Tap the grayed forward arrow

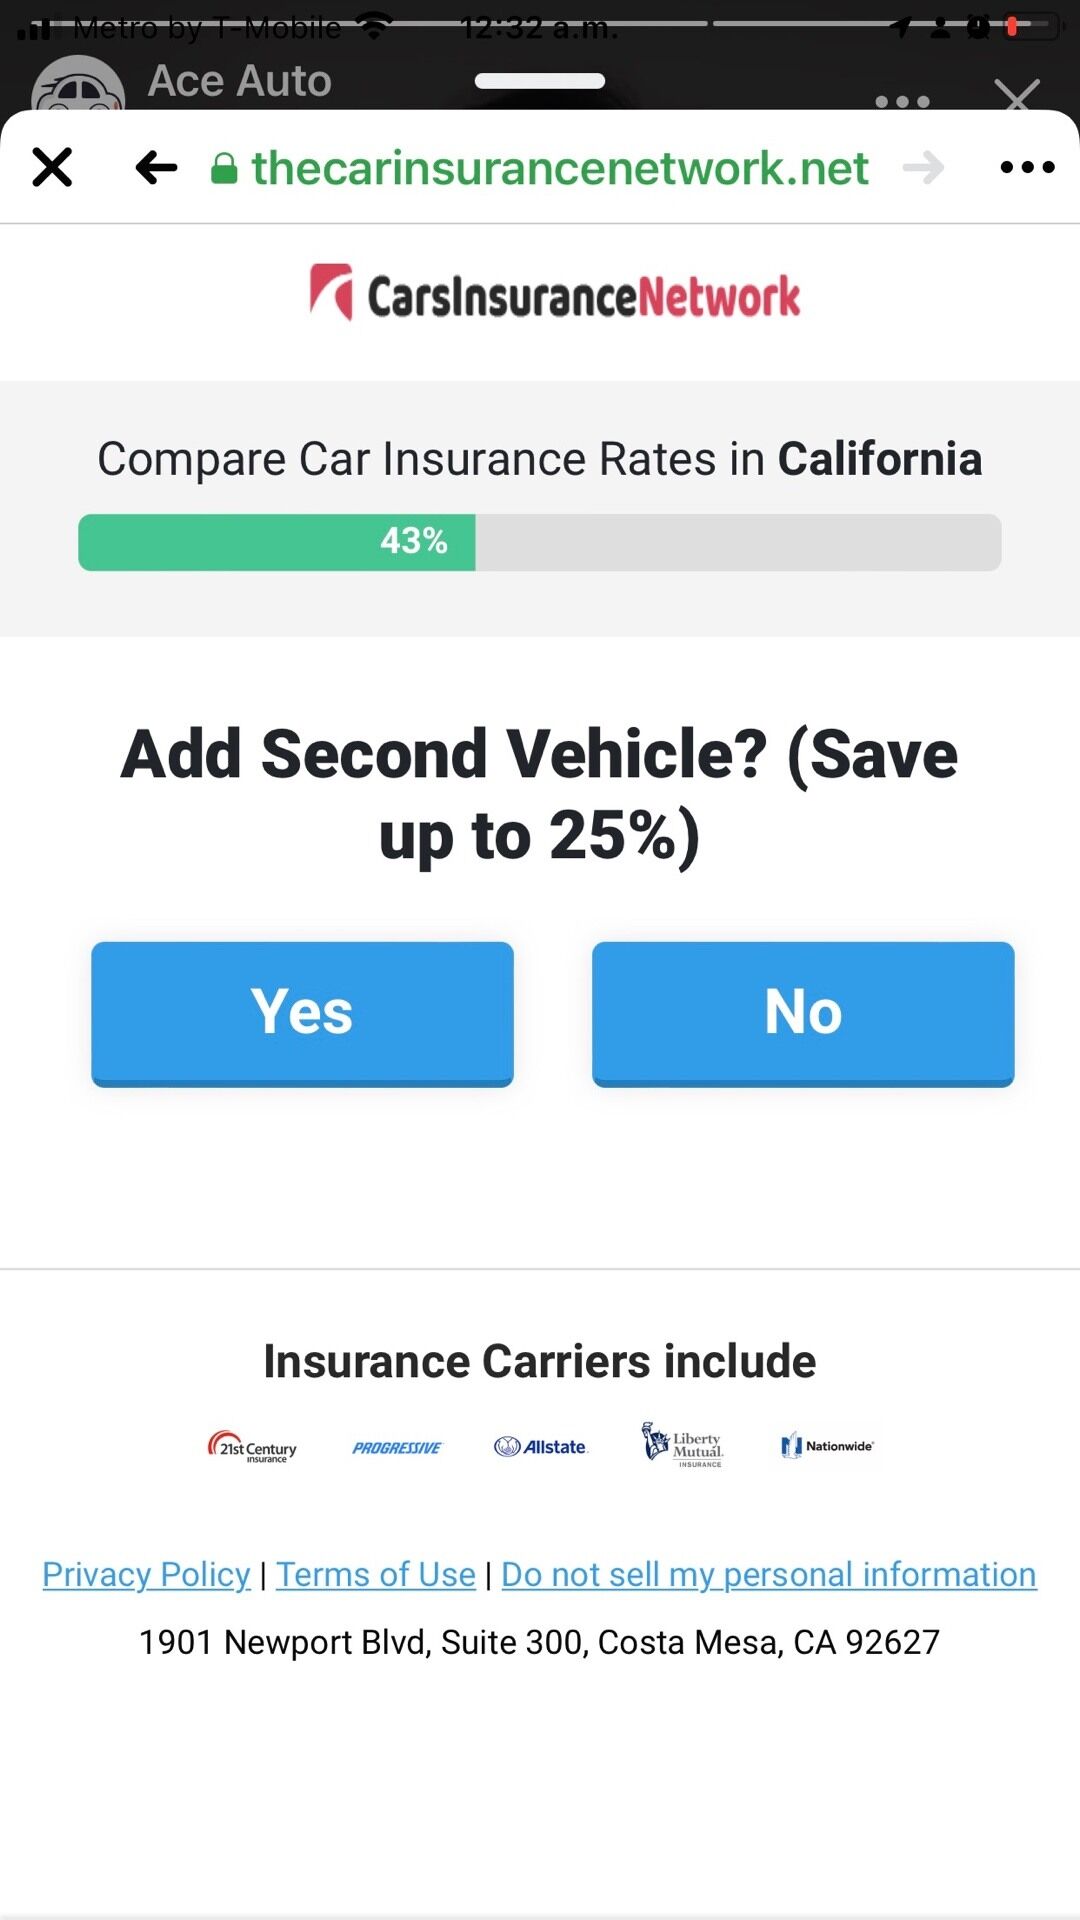click(x=923, y=167)
